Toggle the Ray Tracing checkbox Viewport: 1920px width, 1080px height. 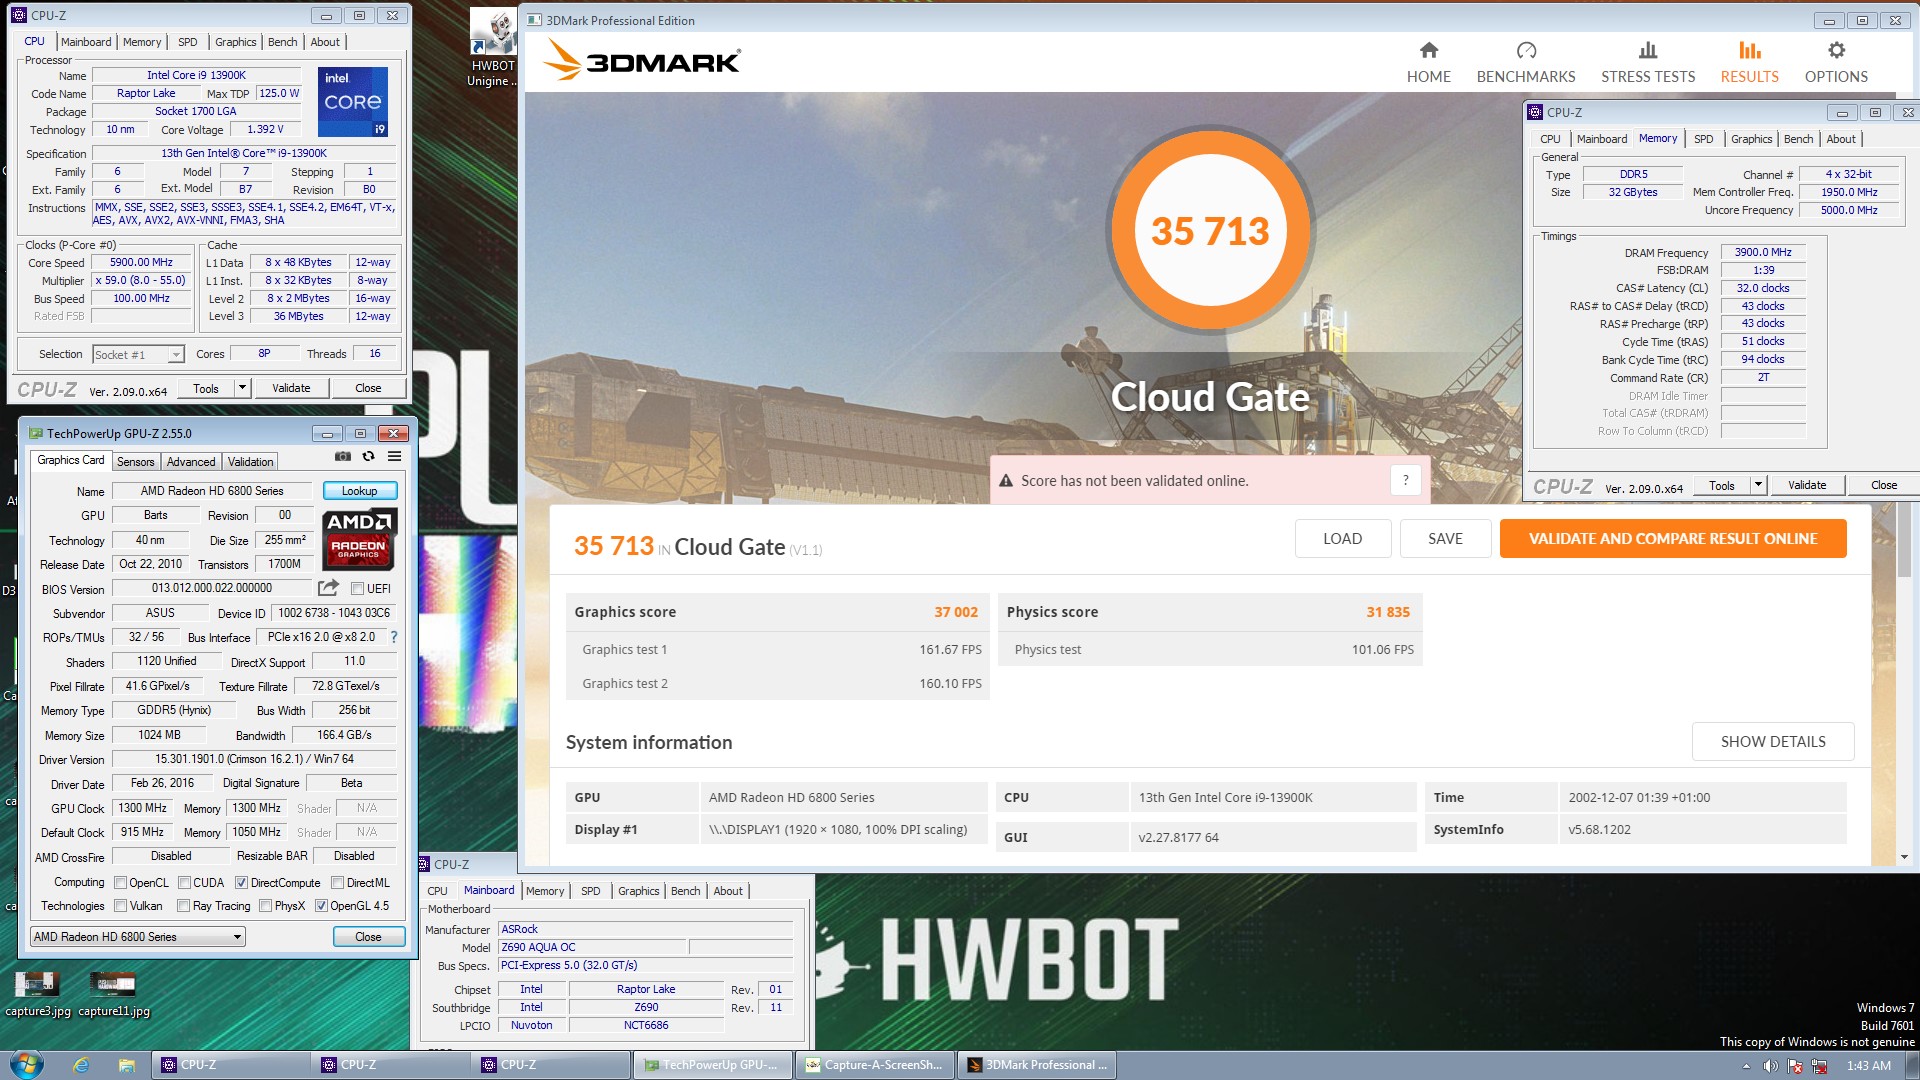[183, 905]
